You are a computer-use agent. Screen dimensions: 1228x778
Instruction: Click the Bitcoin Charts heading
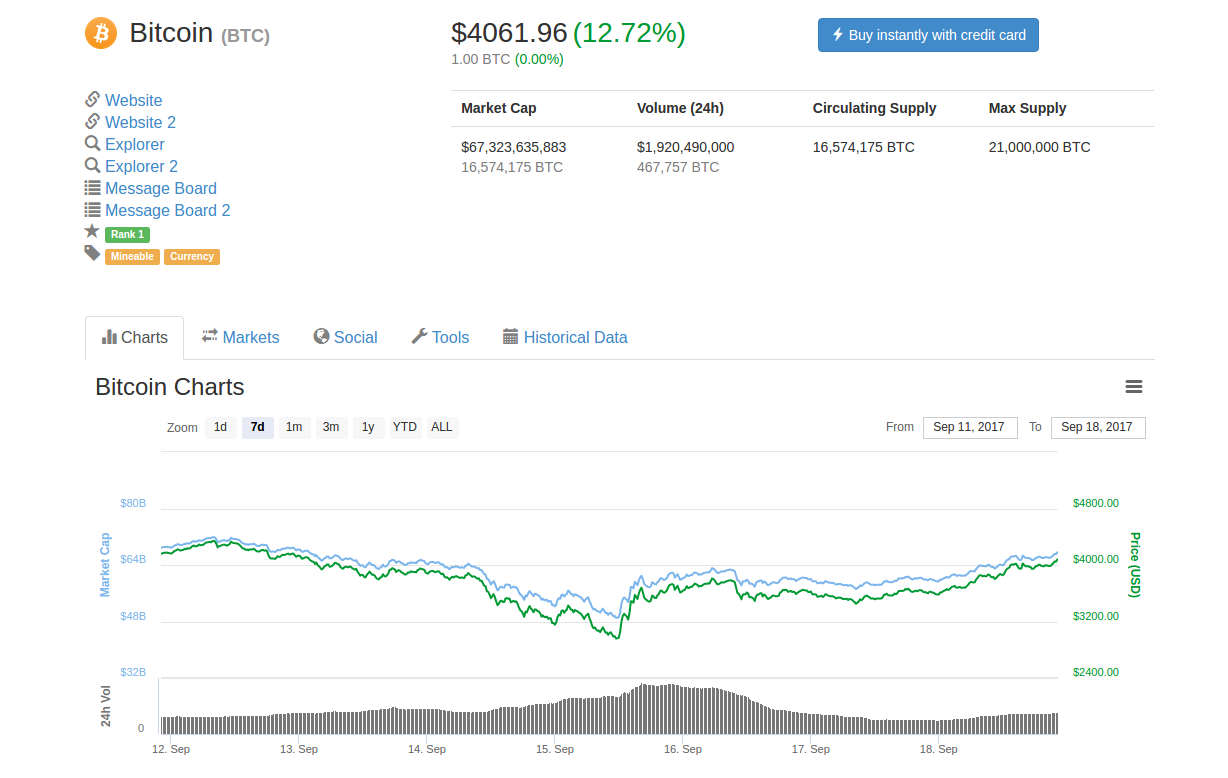click(170, 387)
